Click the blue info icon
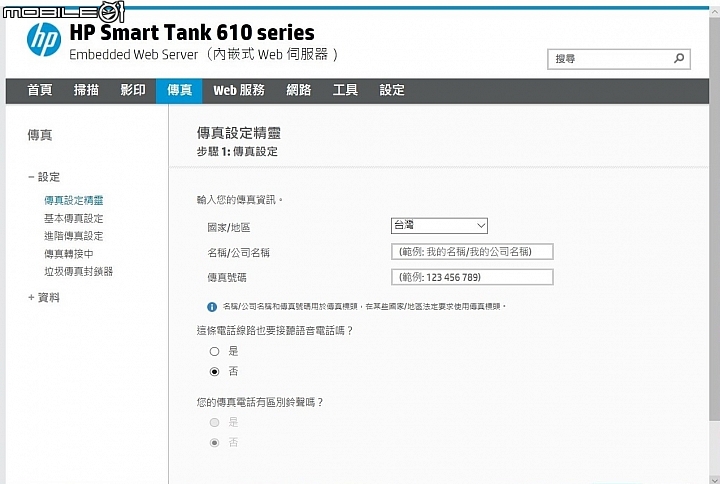Screen dimensions: 720x484 pos(212,307)
